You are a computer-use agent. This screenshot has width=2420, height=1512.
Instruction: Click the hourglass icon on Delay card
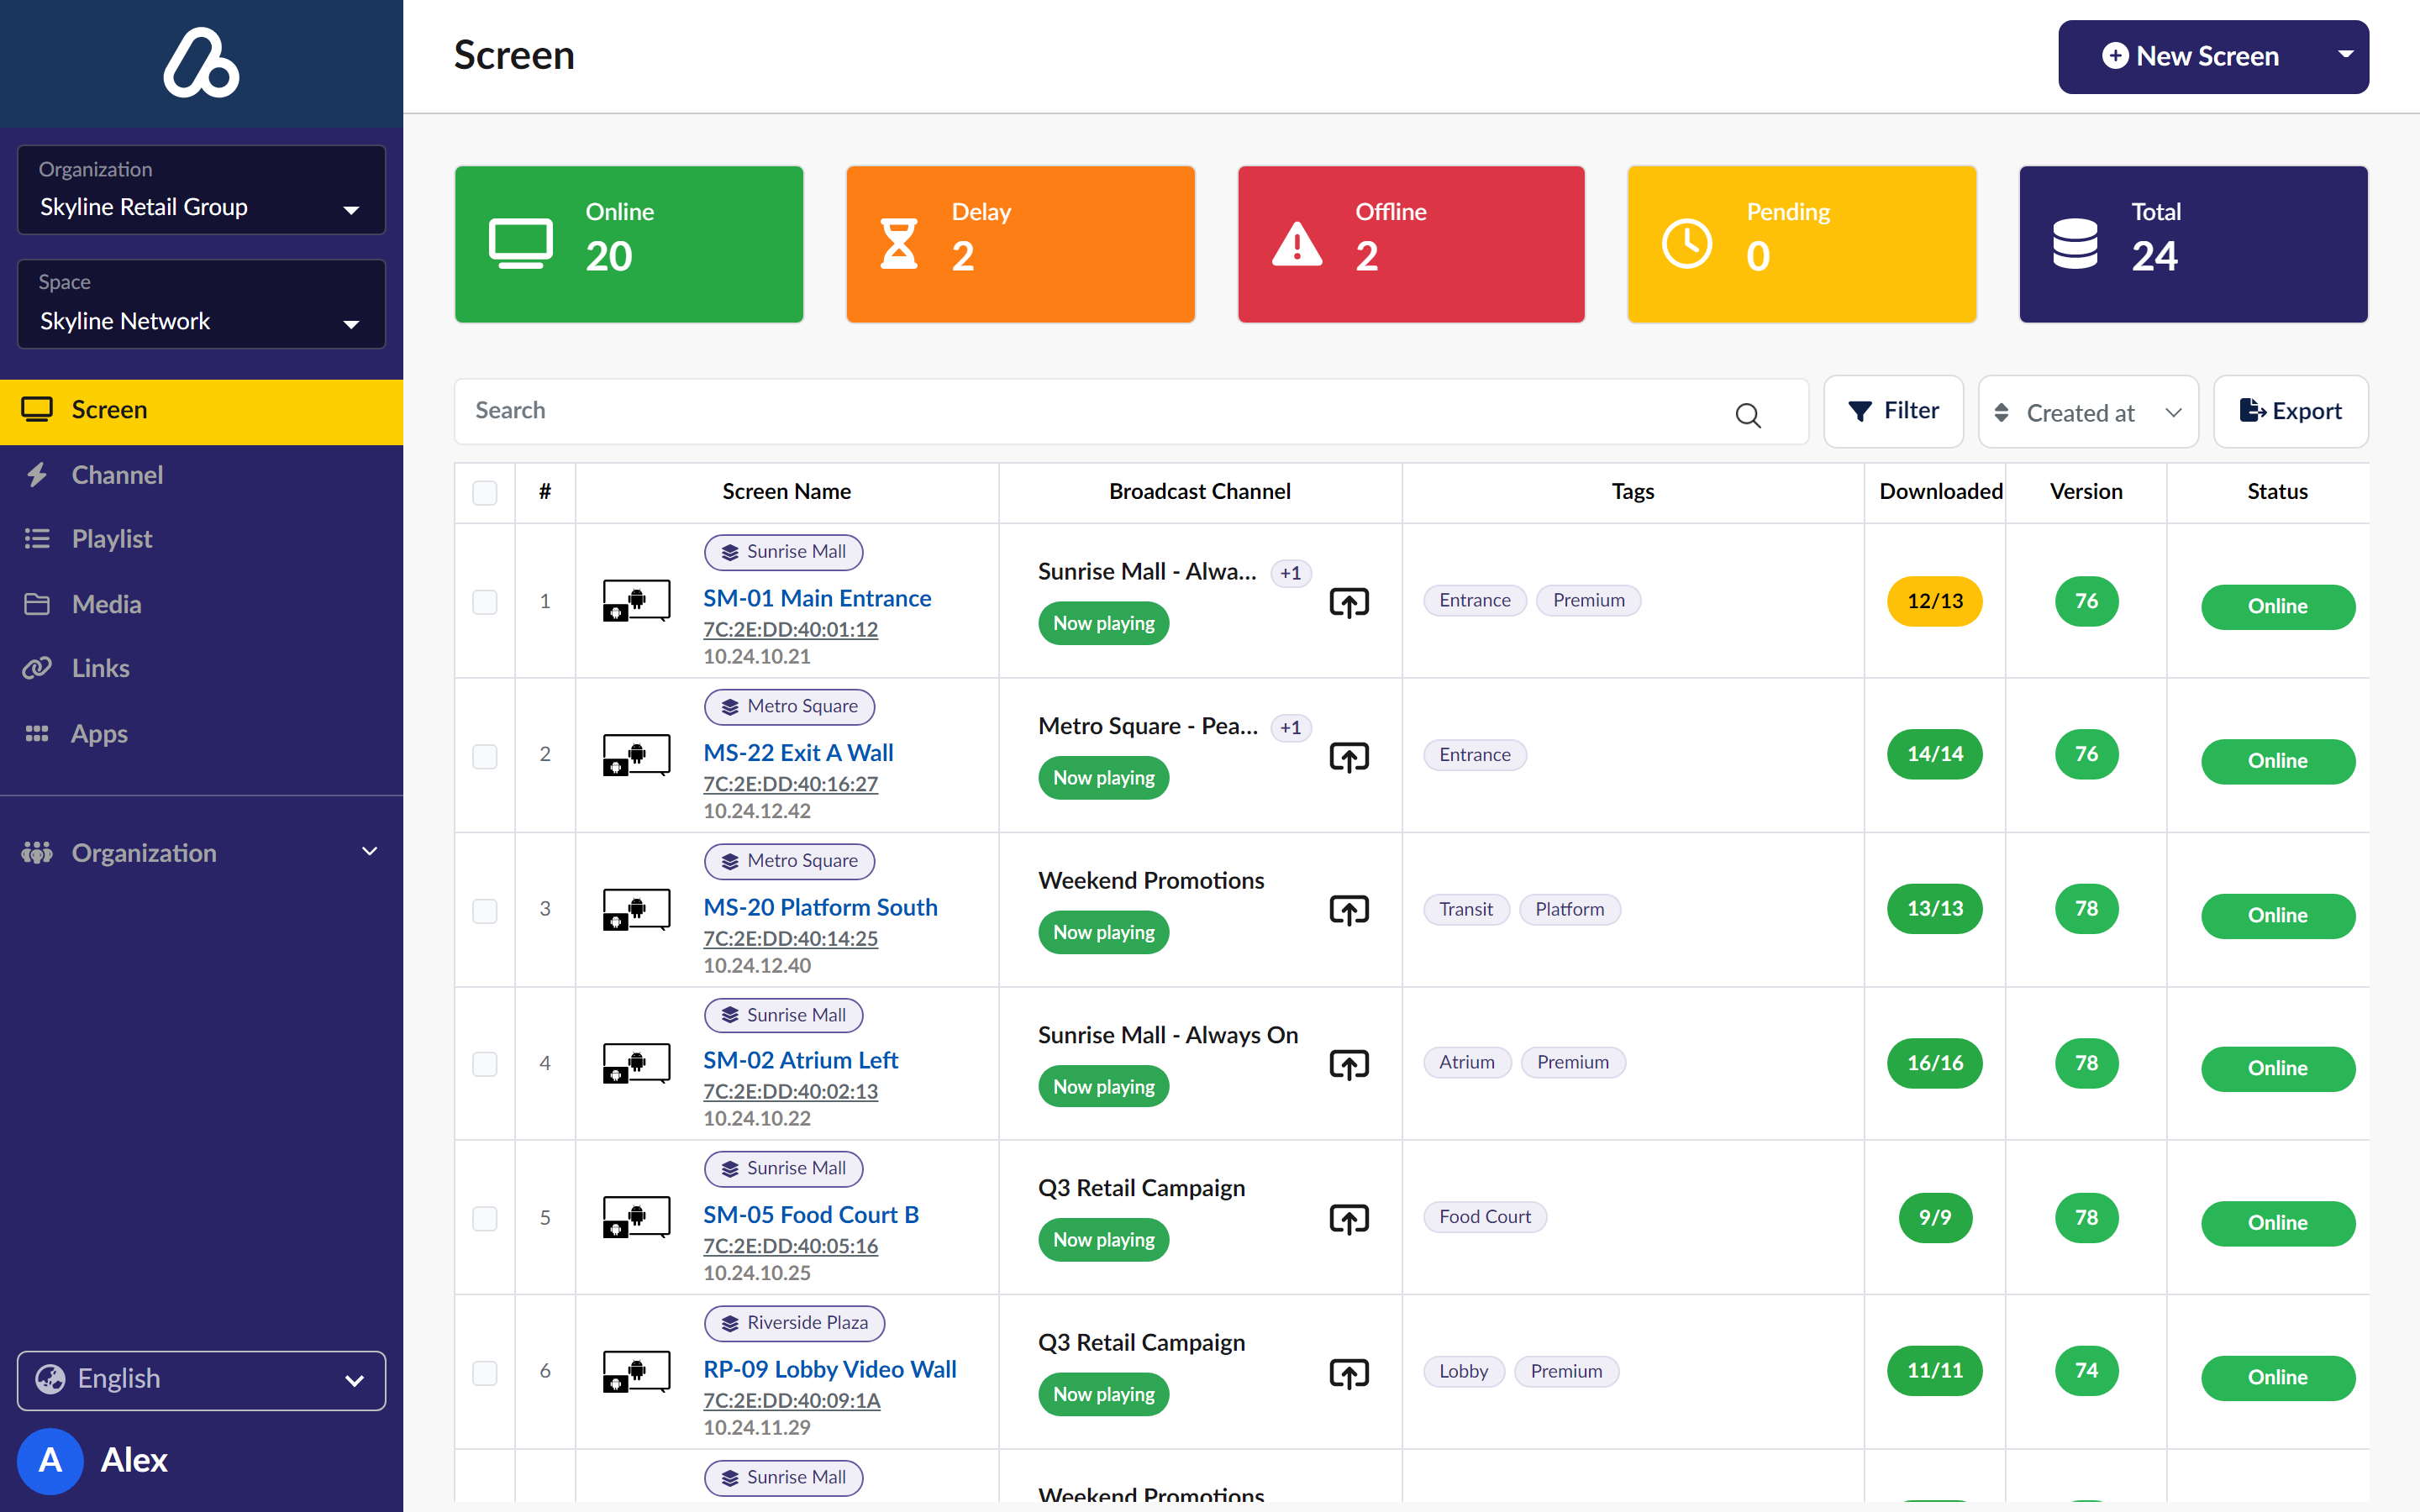tap(898, 244)
